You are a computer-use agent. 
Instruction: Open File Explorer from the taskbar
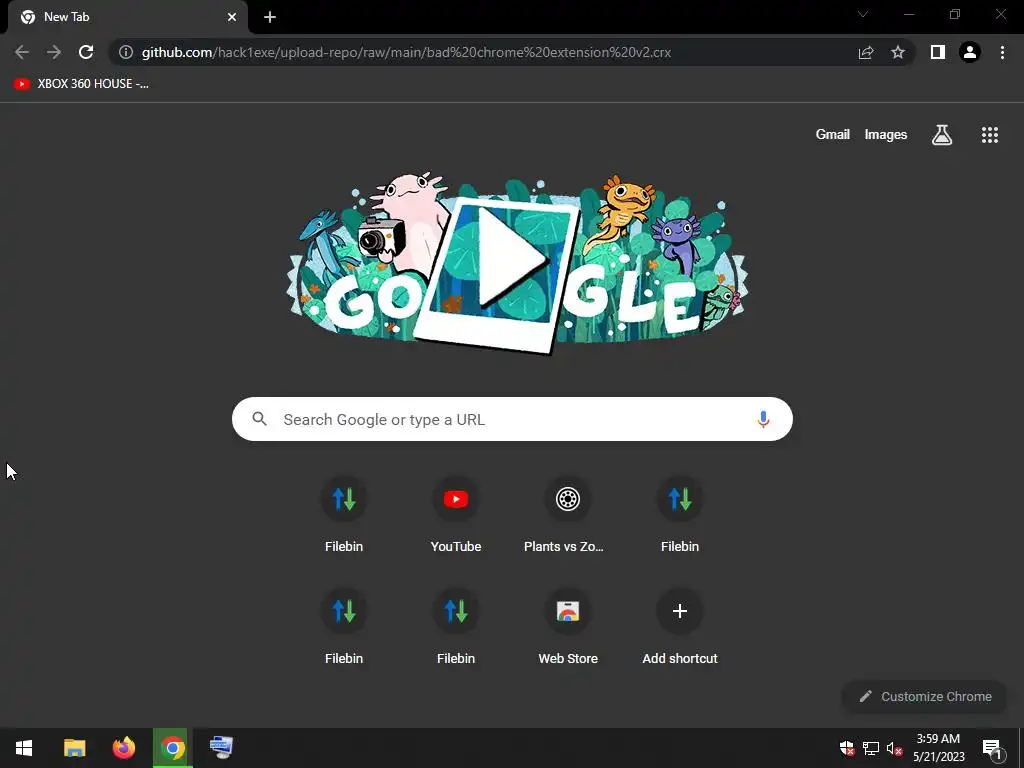[74, 748]
